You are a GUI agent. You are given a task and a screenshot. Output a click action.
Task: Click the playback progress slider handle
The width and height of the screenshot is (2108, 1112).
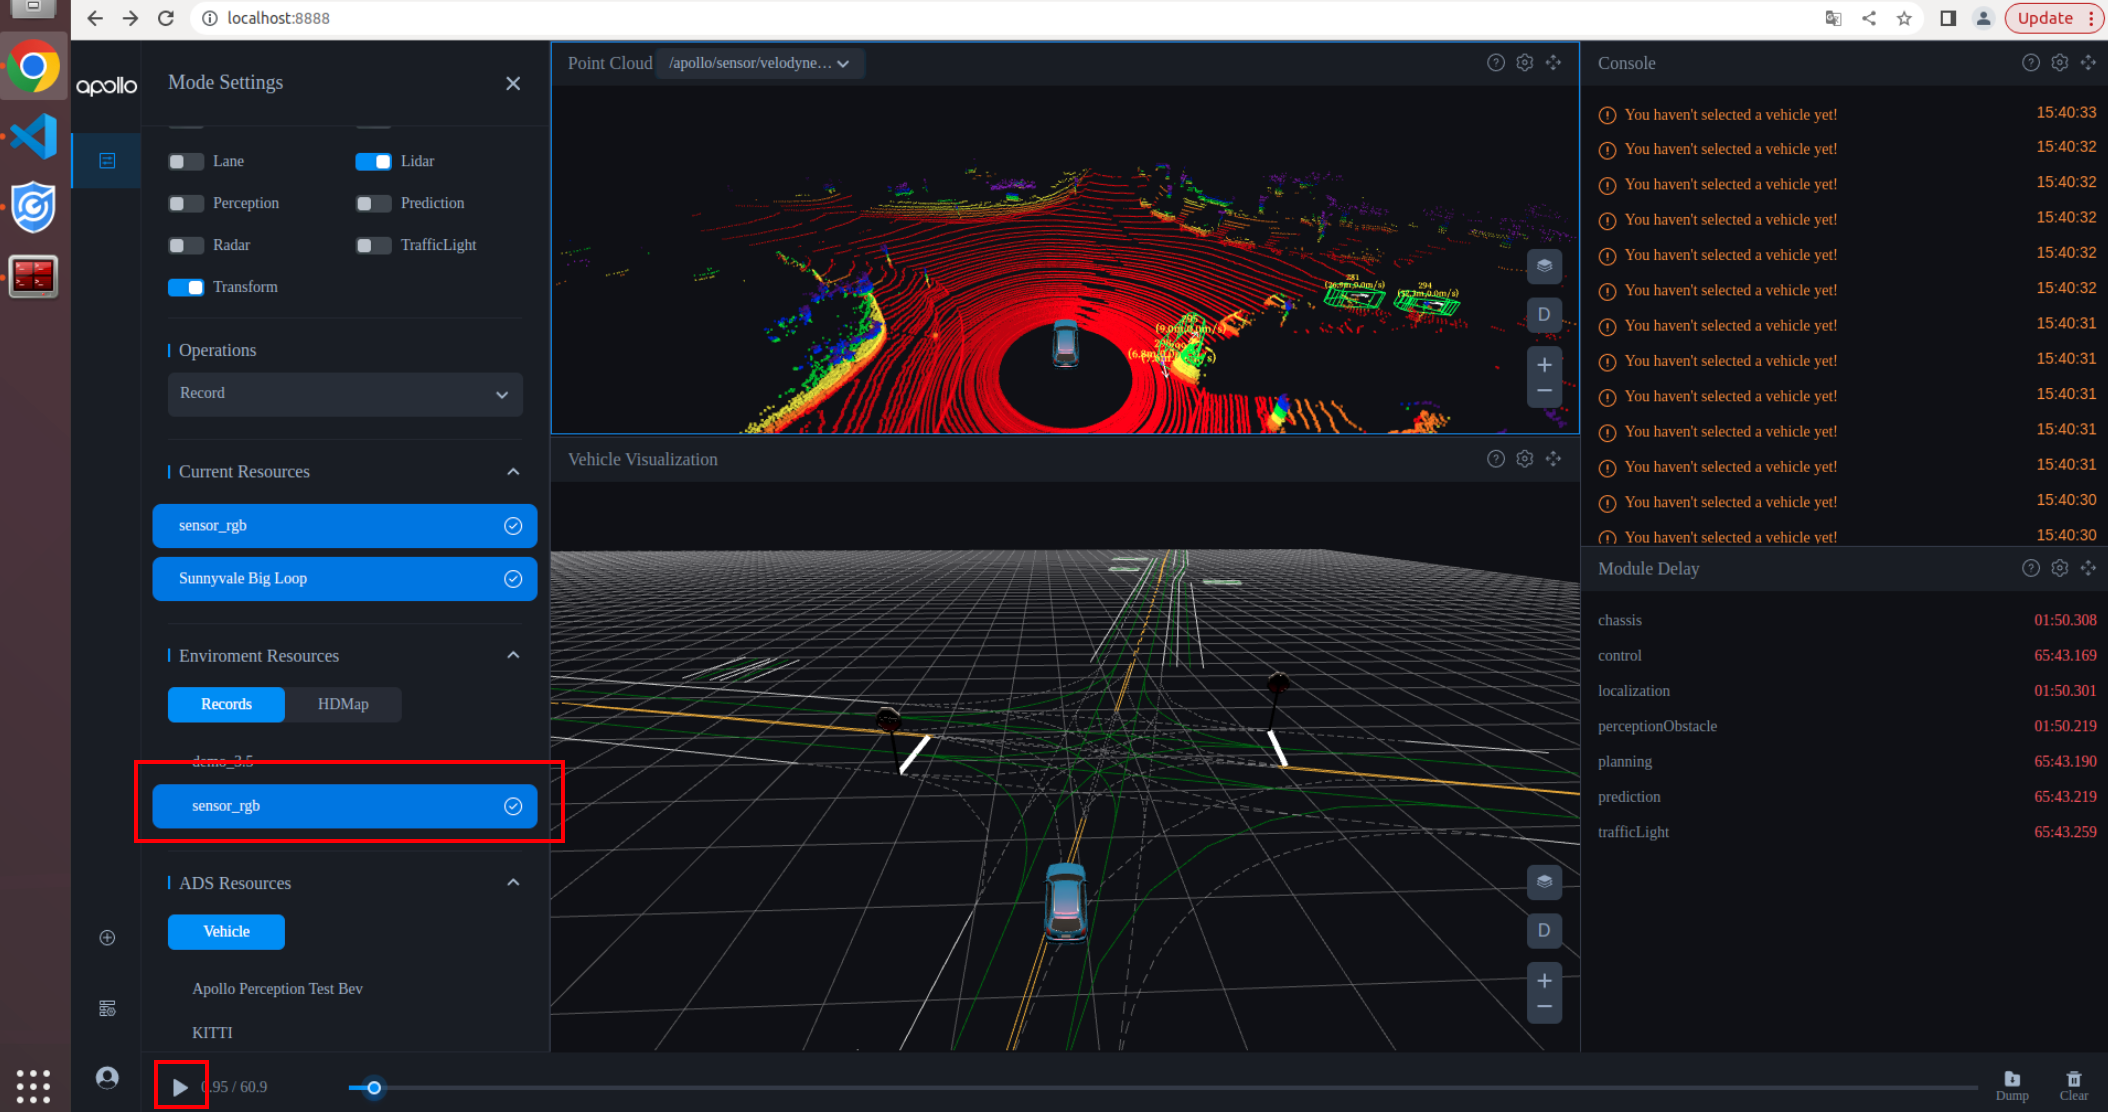tap(374, 1088)
